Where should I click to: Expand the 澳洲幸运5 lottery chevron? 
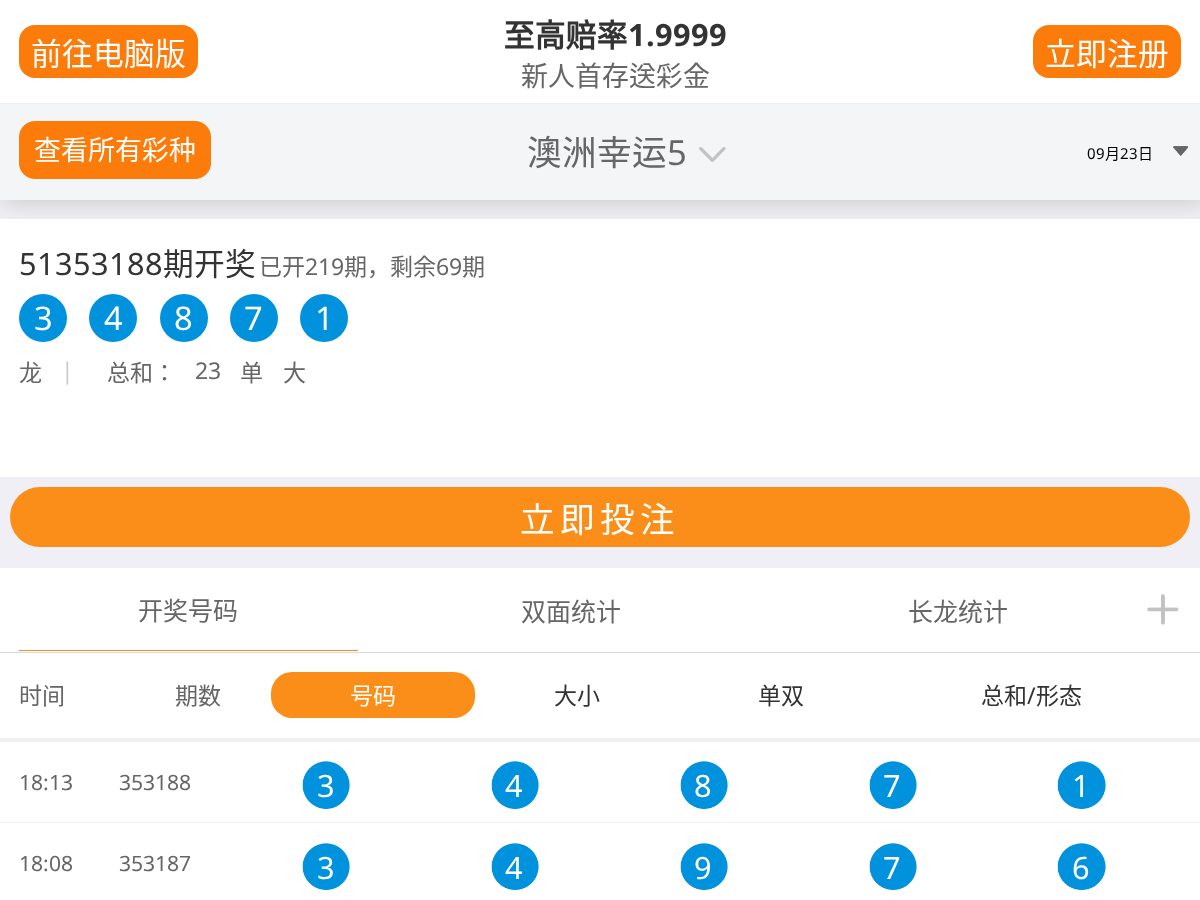click(x=712, y=155)
